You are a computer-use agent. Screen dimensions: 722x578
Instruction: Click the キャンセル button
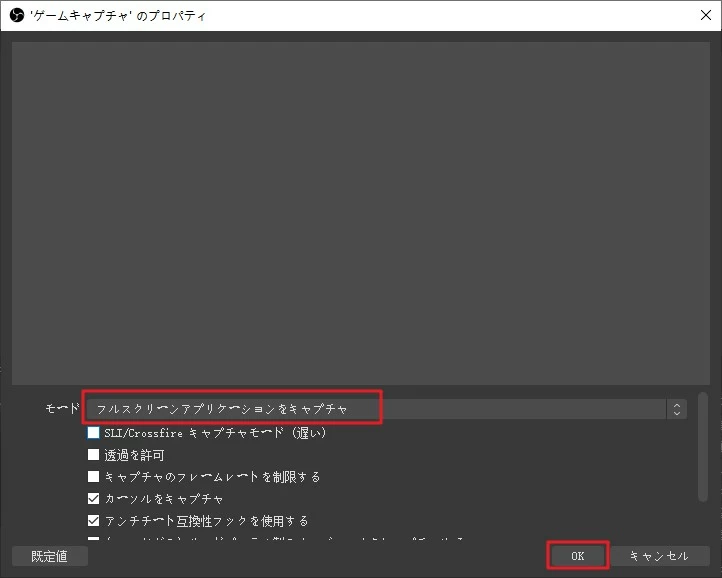tap(659, 556)
